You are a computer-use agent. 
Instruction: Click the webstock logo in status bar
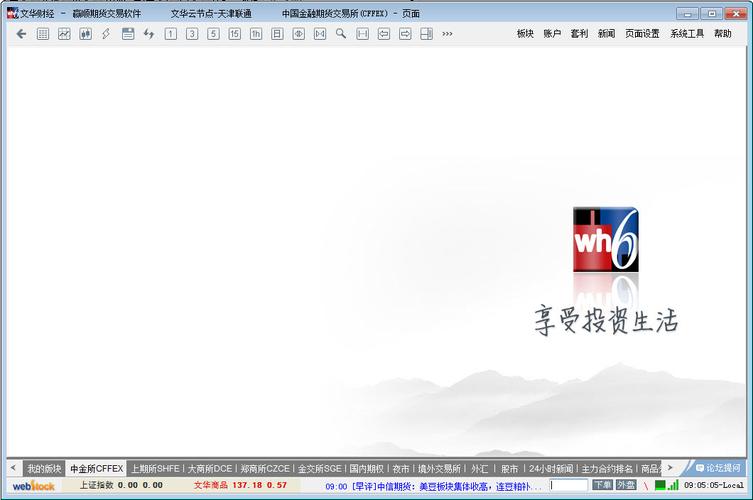click(x=34, y=486)
